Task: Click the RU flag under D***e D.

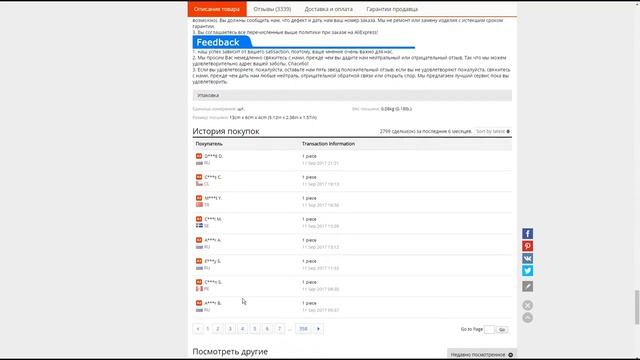Action: pos(199,163)
